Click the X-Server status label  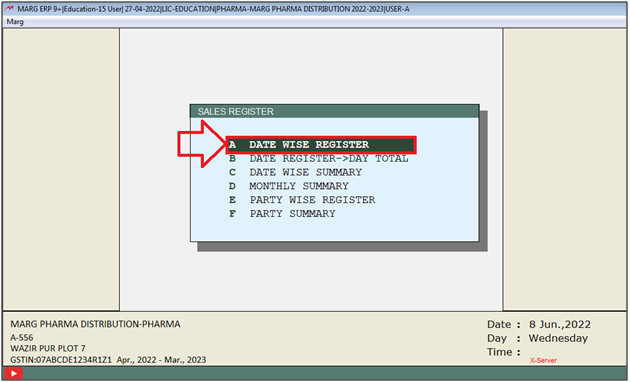[543, 360]
